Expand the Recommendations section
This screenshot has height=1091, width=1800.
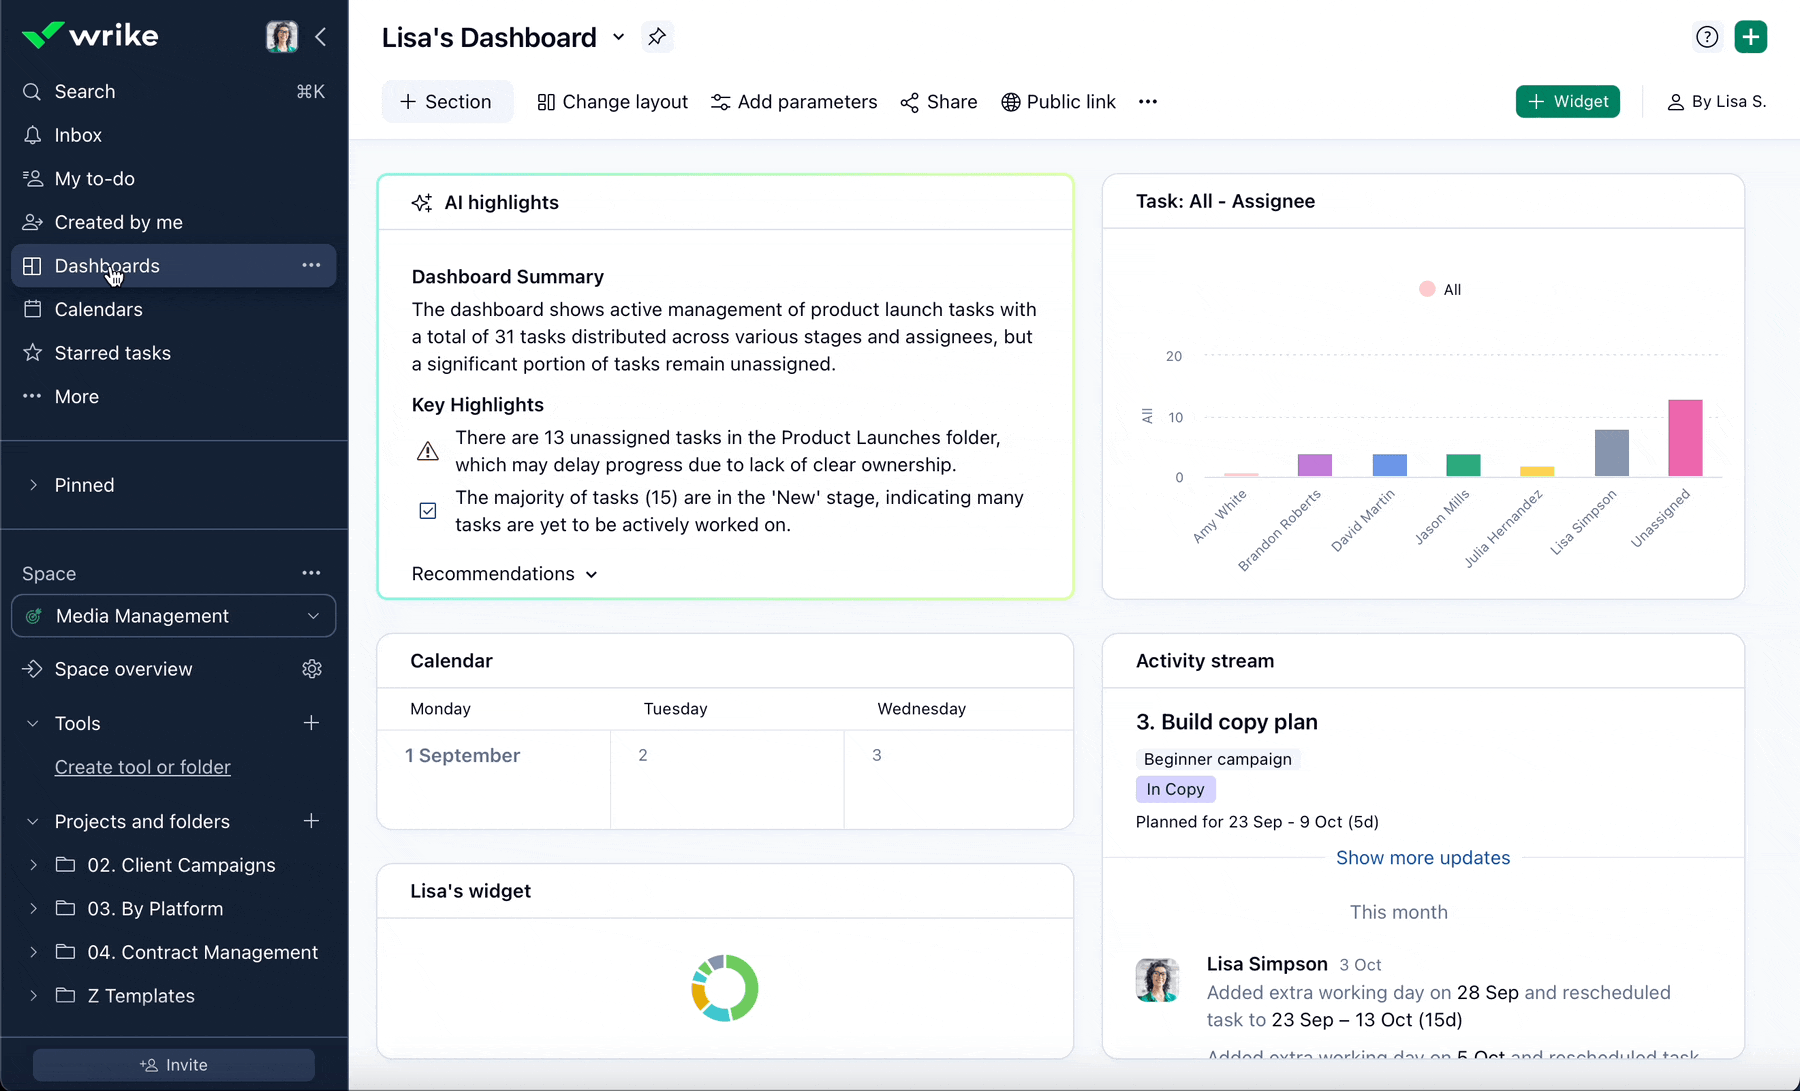pyautogui.click(x=504, y=574)
